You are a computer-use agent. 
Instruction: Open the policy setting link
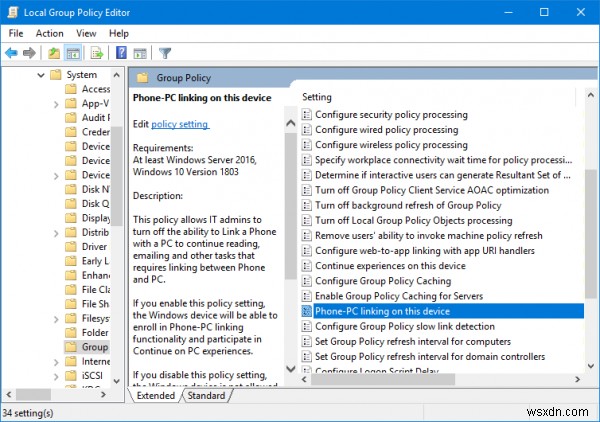click(x=180, y=124)
